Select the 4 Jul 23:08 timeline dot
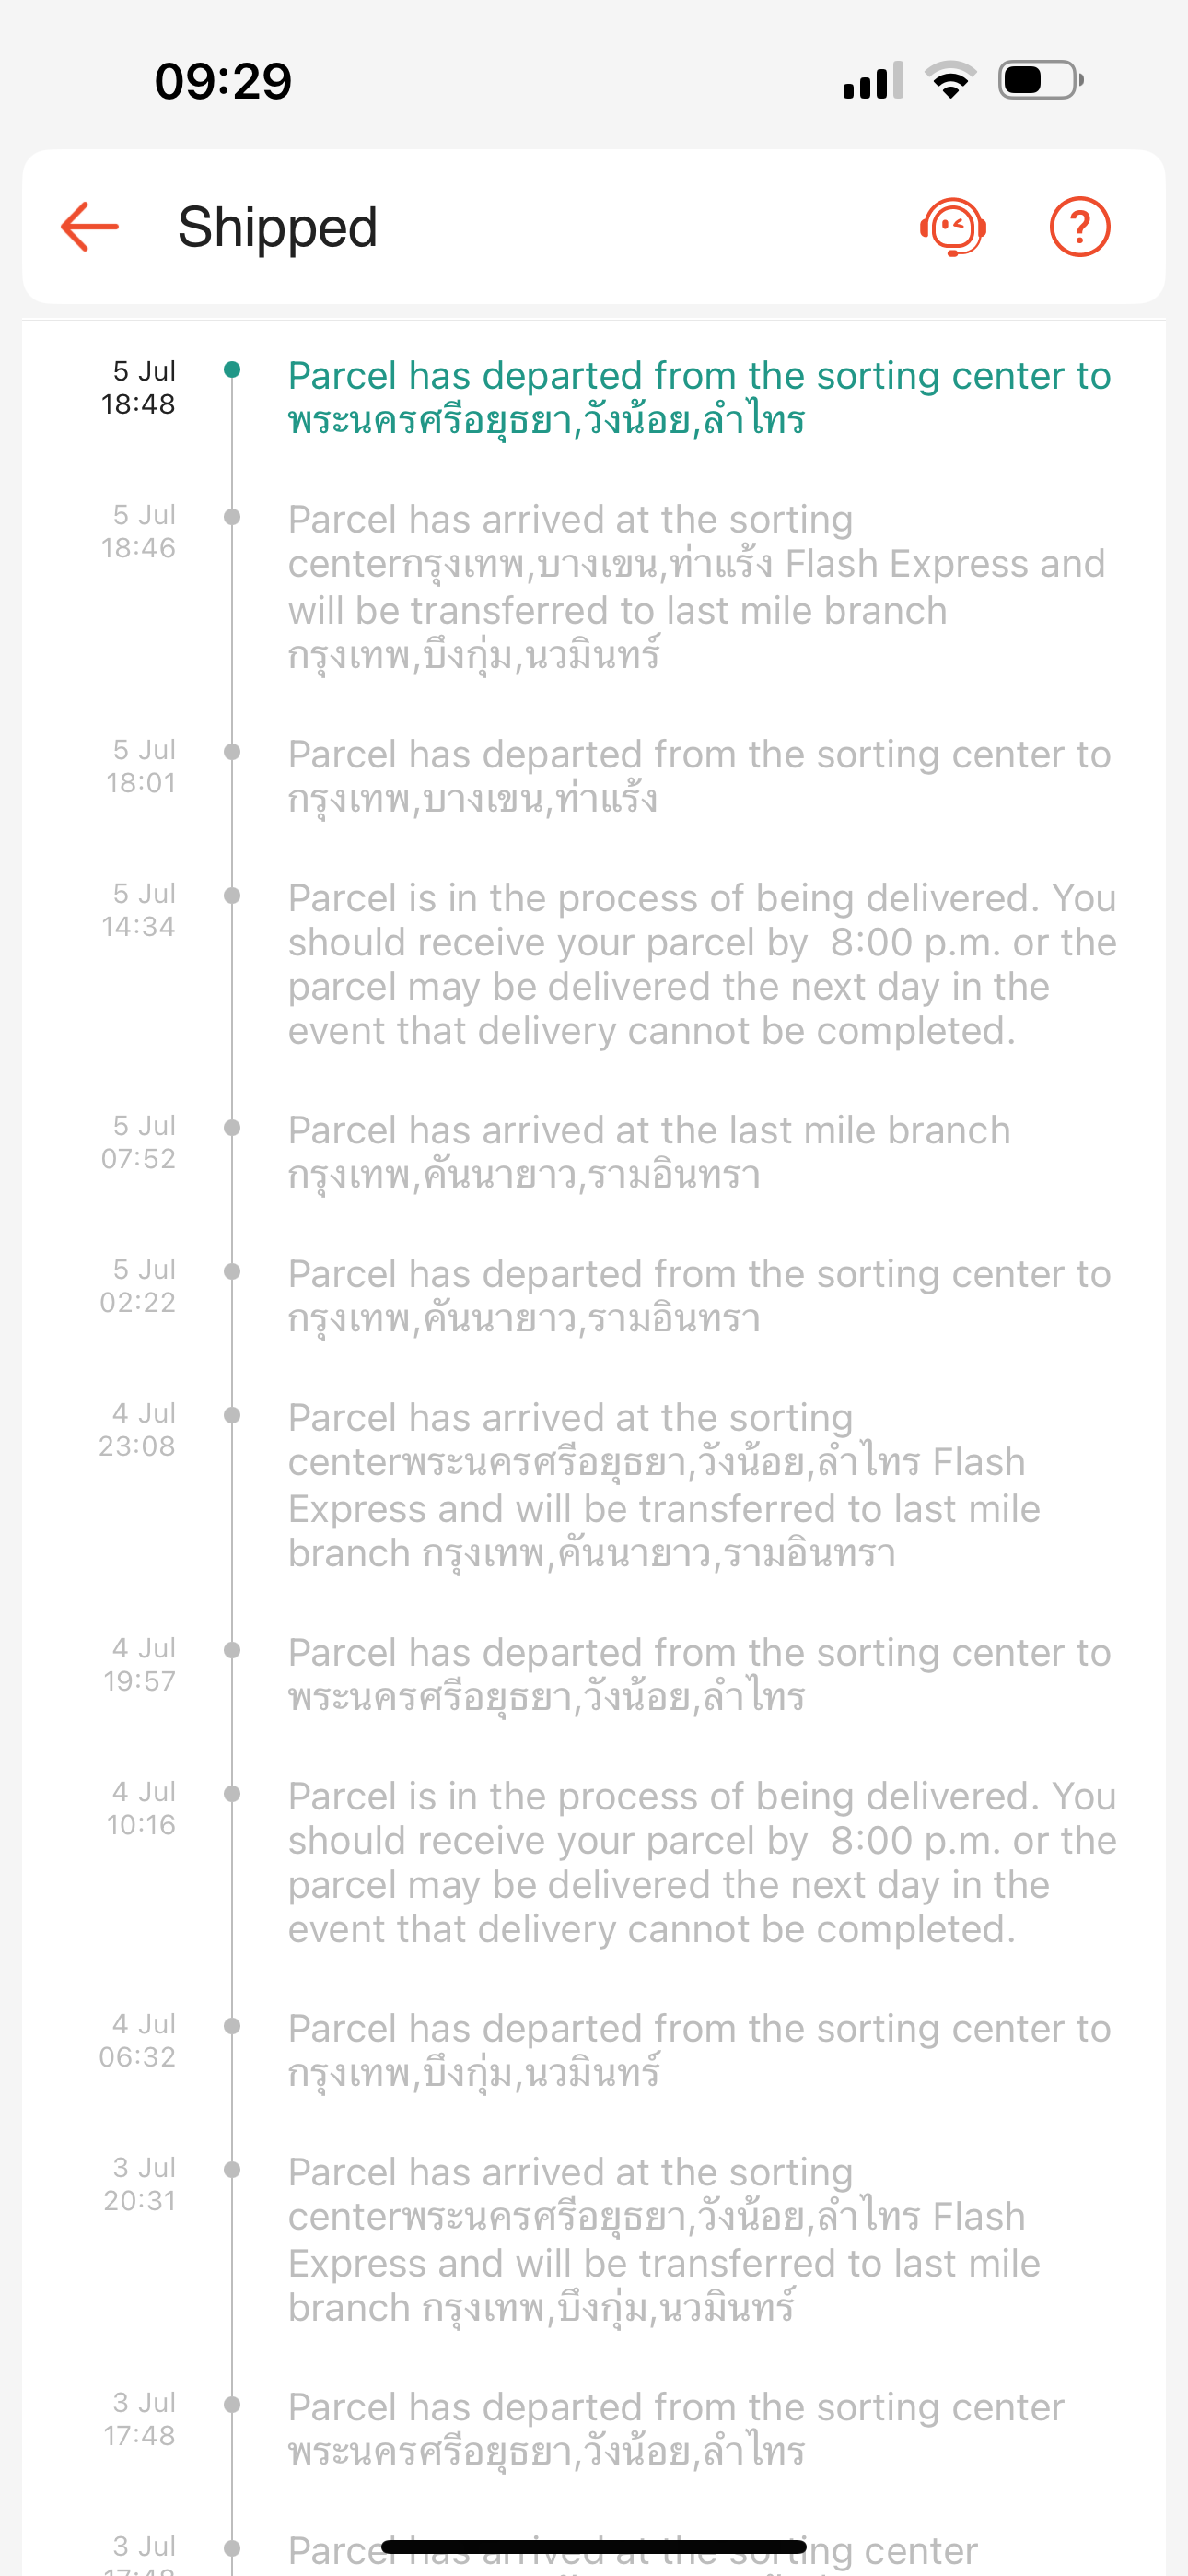This screenshot has height=2576, width=1188. 232,1415
